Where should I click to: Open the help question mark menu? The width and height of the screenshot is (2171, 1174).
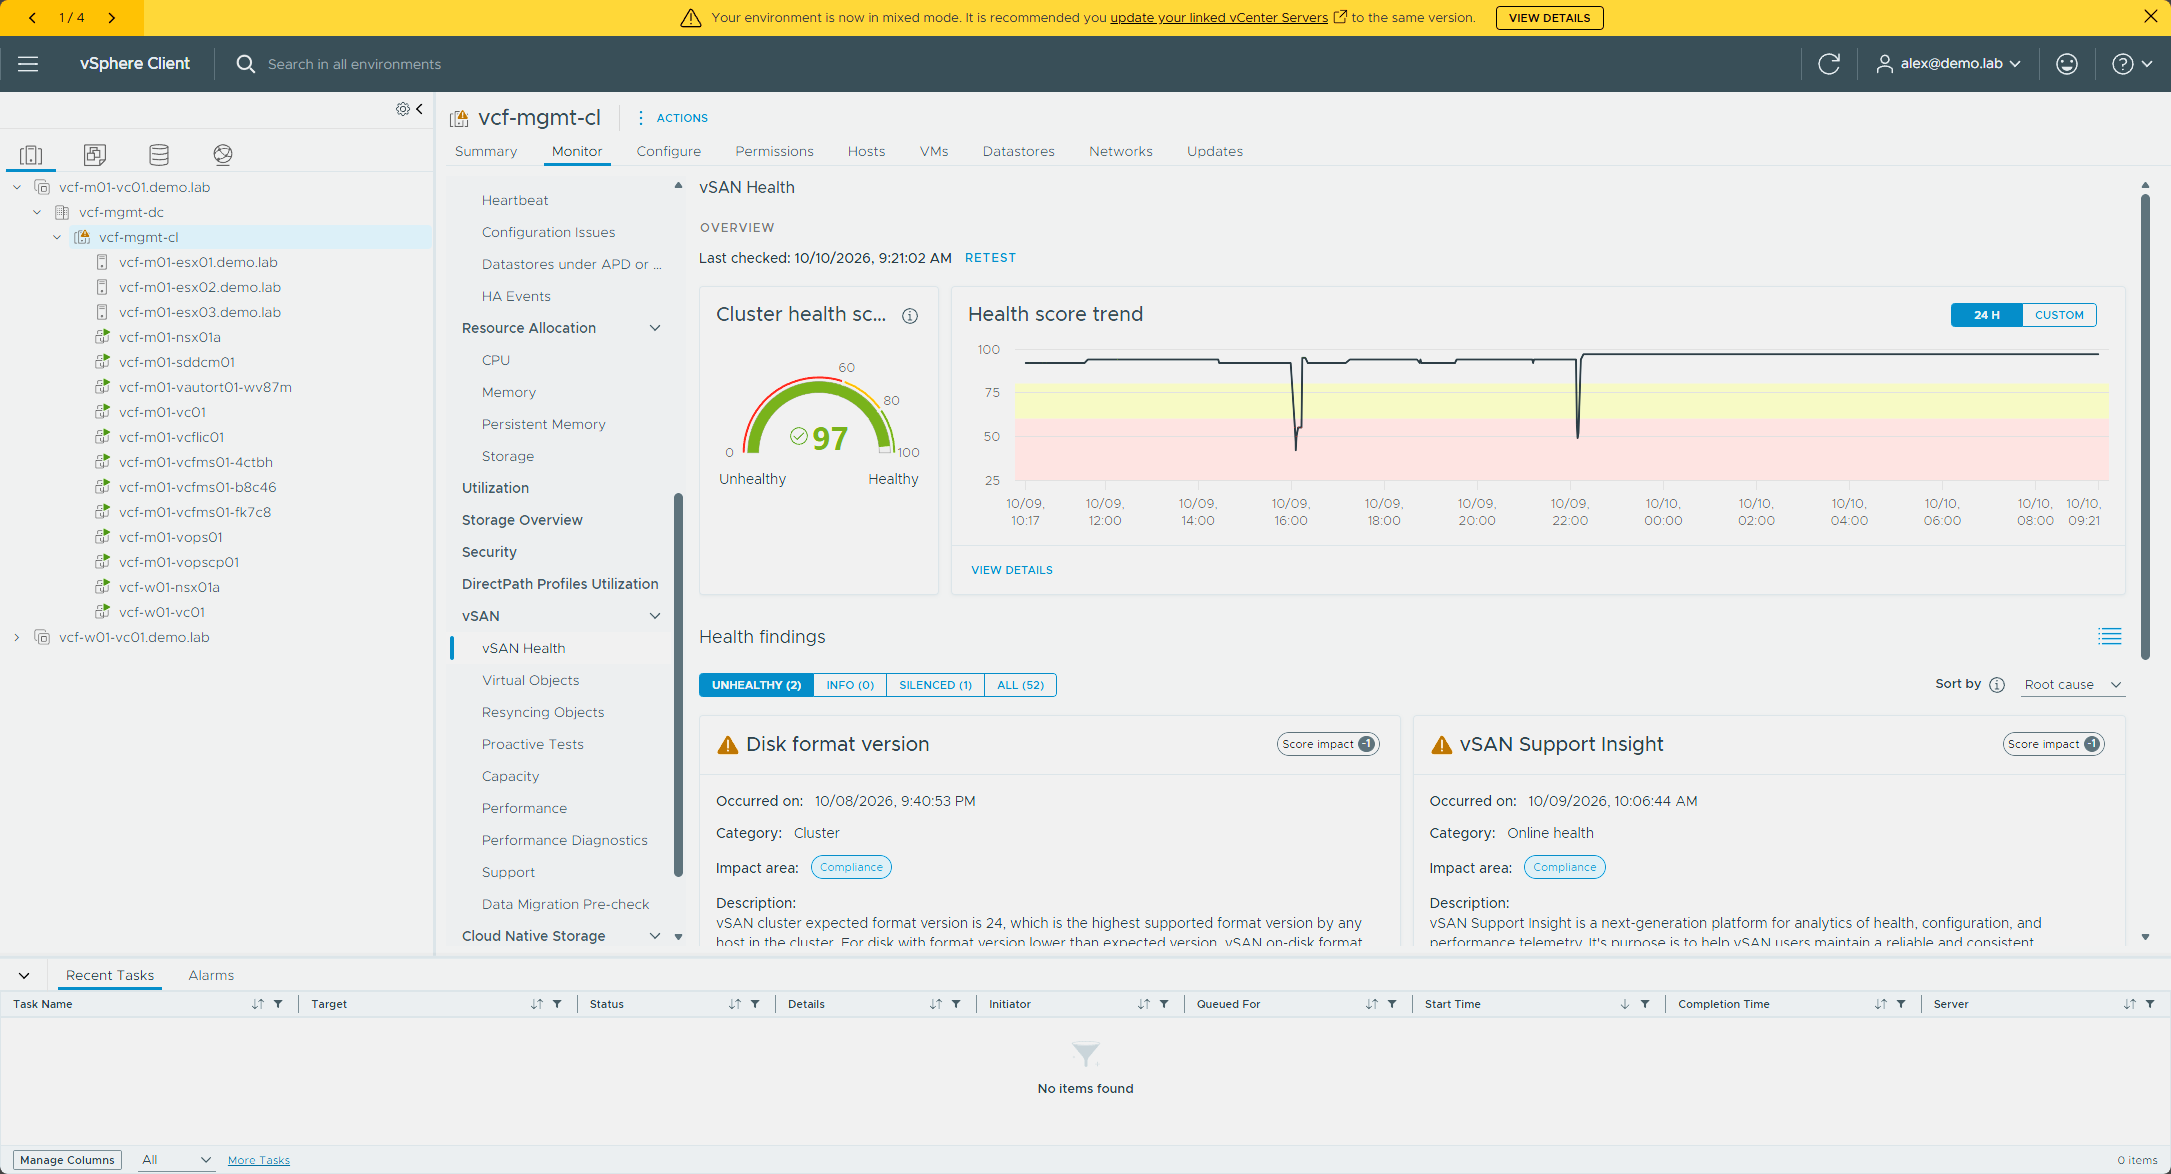[x=2132, y=64]
